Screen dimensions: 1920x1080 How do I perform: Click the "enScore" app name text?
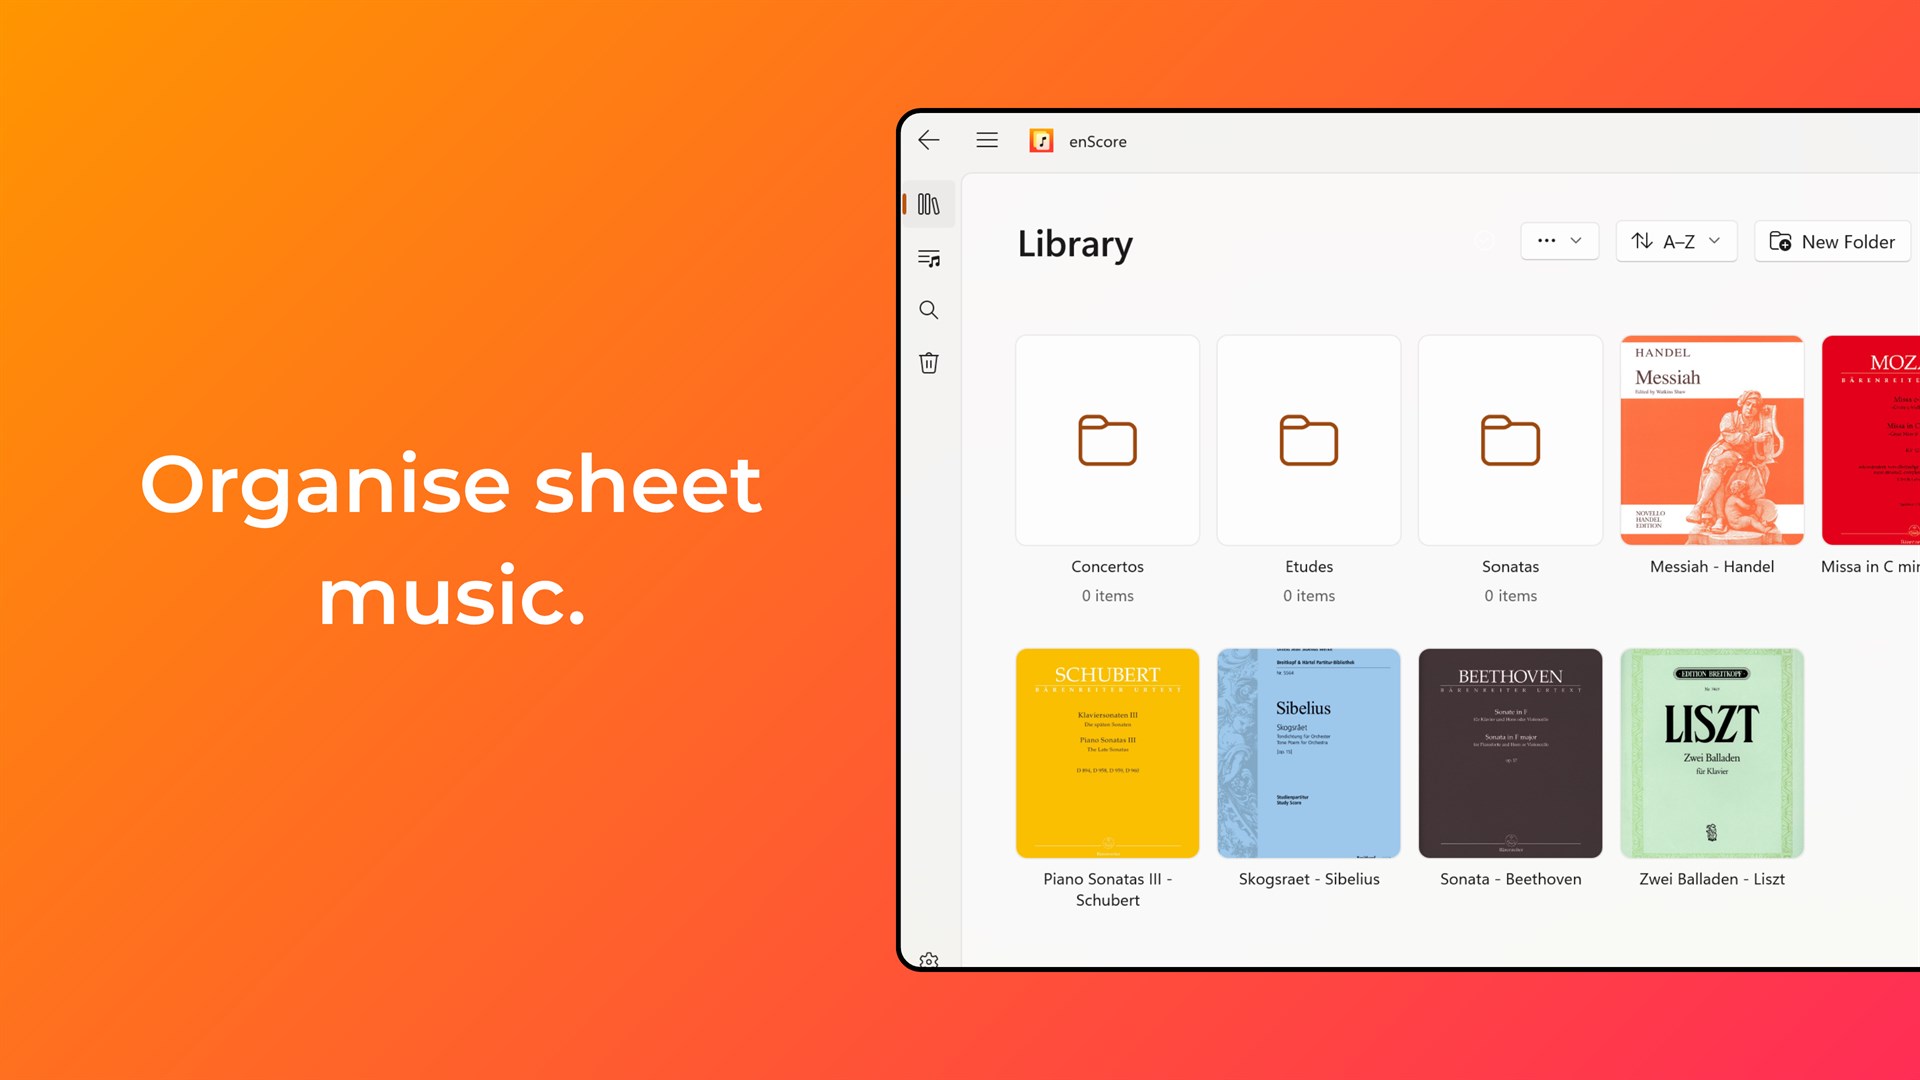coord(1097,141)
